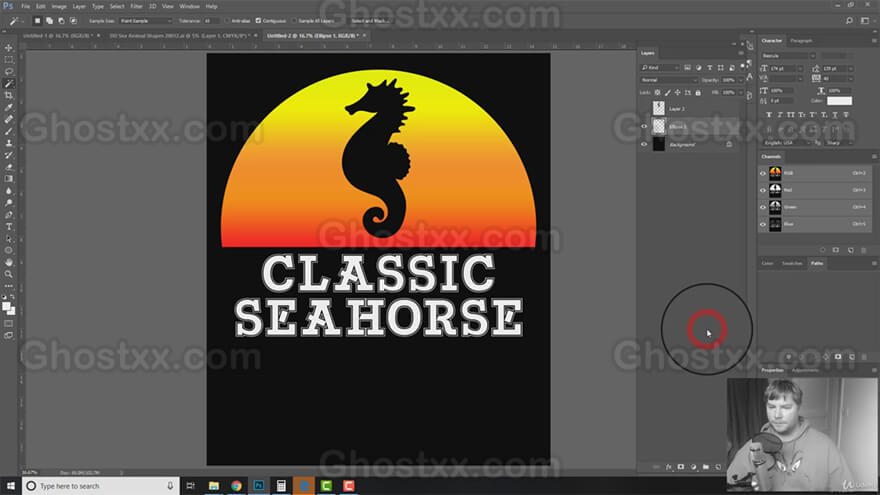The height and width of the screenshot is (495, 880).
Task: Select the Pen tool
Action: [8, 214]
